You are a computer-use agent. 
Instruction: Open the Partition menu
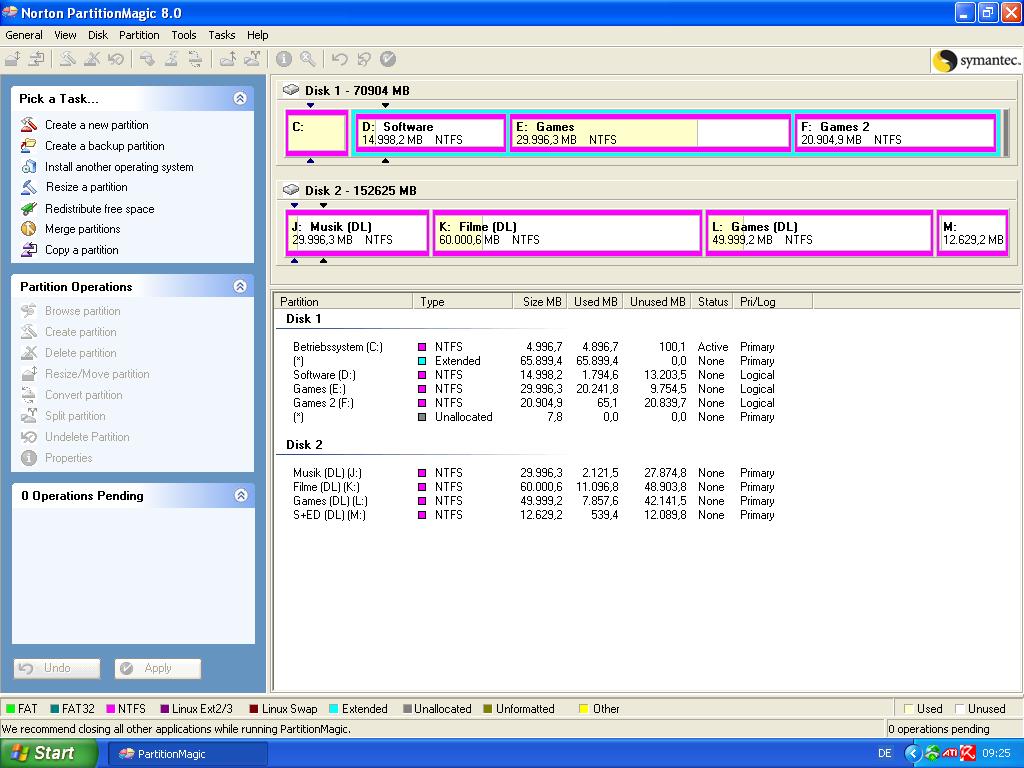[x=139, y=35]
